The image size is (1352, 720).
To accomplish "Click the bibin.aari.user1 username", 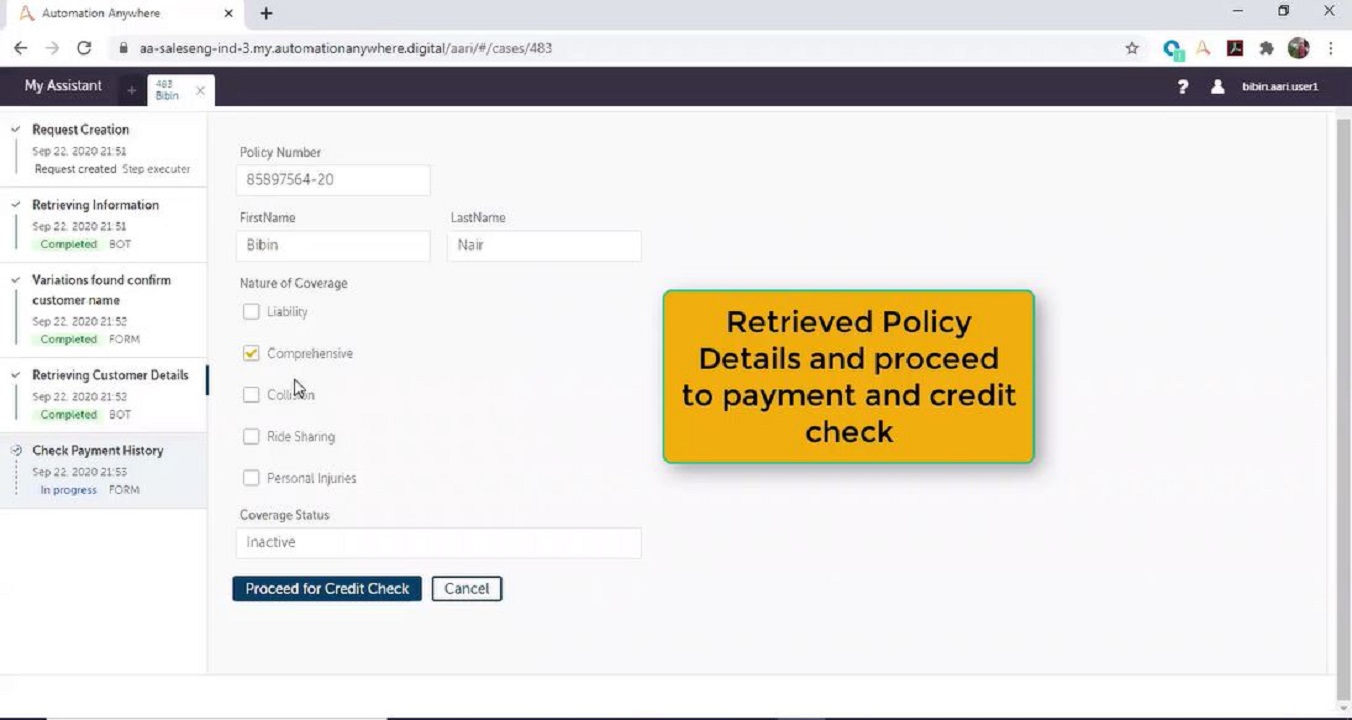I will point(1280,87).
